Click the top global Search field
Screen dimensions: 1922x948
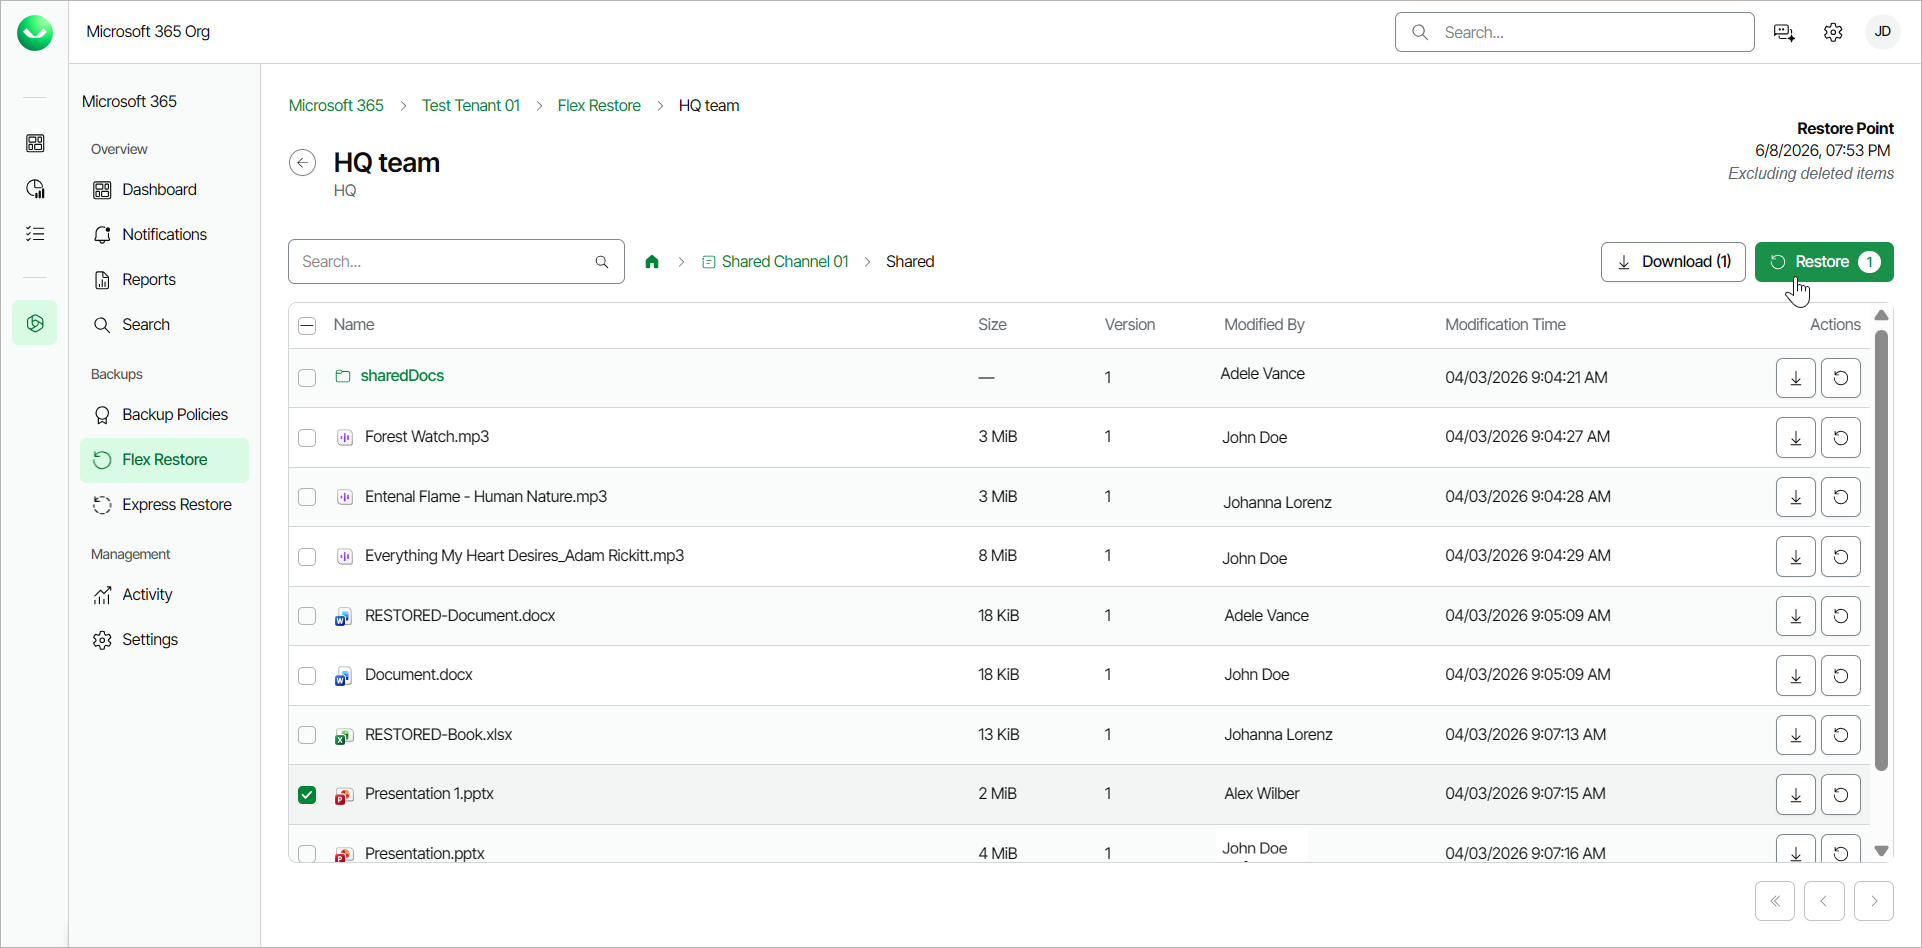1575,32
